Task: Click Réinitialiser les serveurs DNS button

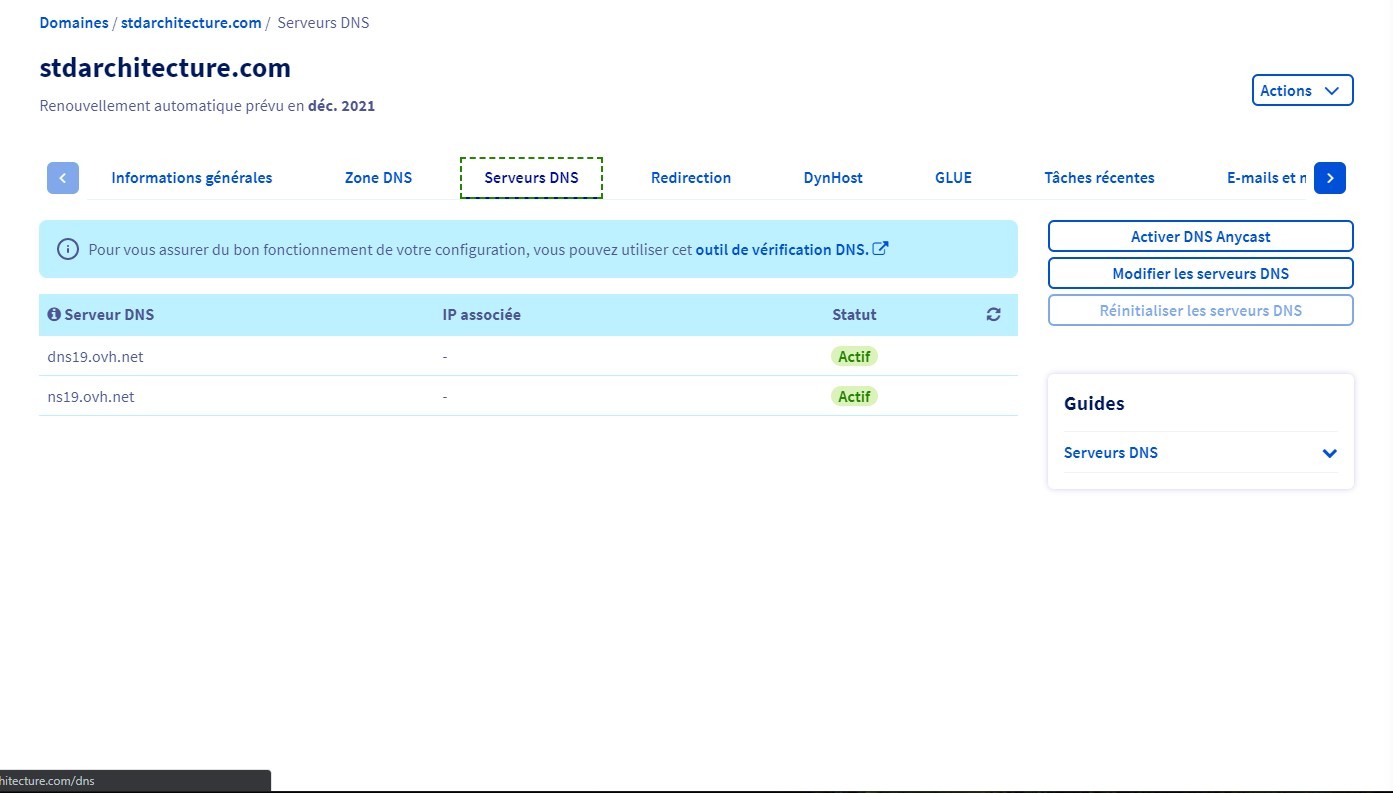Action: click(x=1200, y=310)
